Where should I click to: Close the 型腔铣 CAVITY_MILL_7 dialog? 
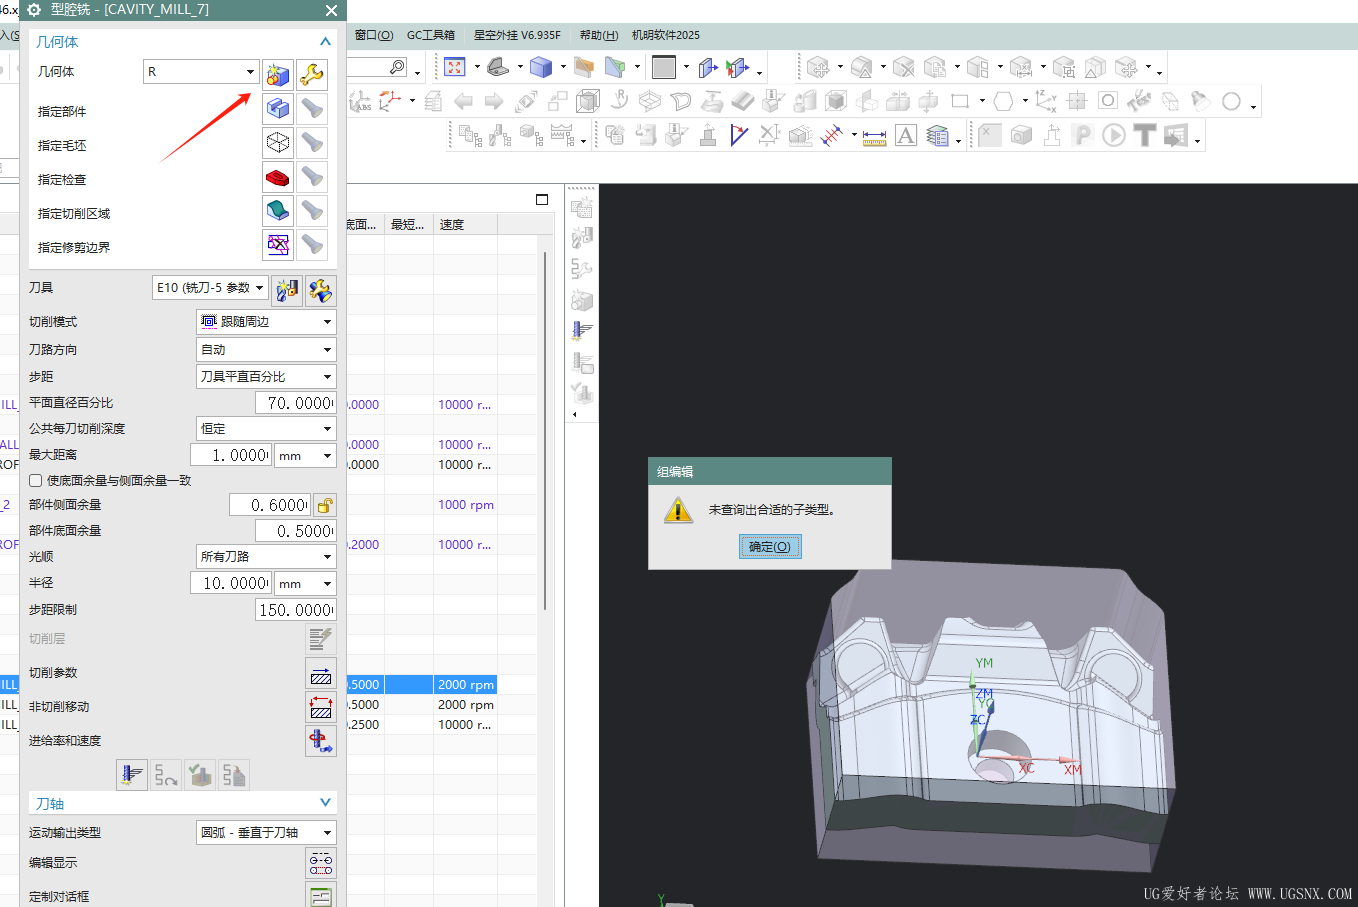point(331,10)
